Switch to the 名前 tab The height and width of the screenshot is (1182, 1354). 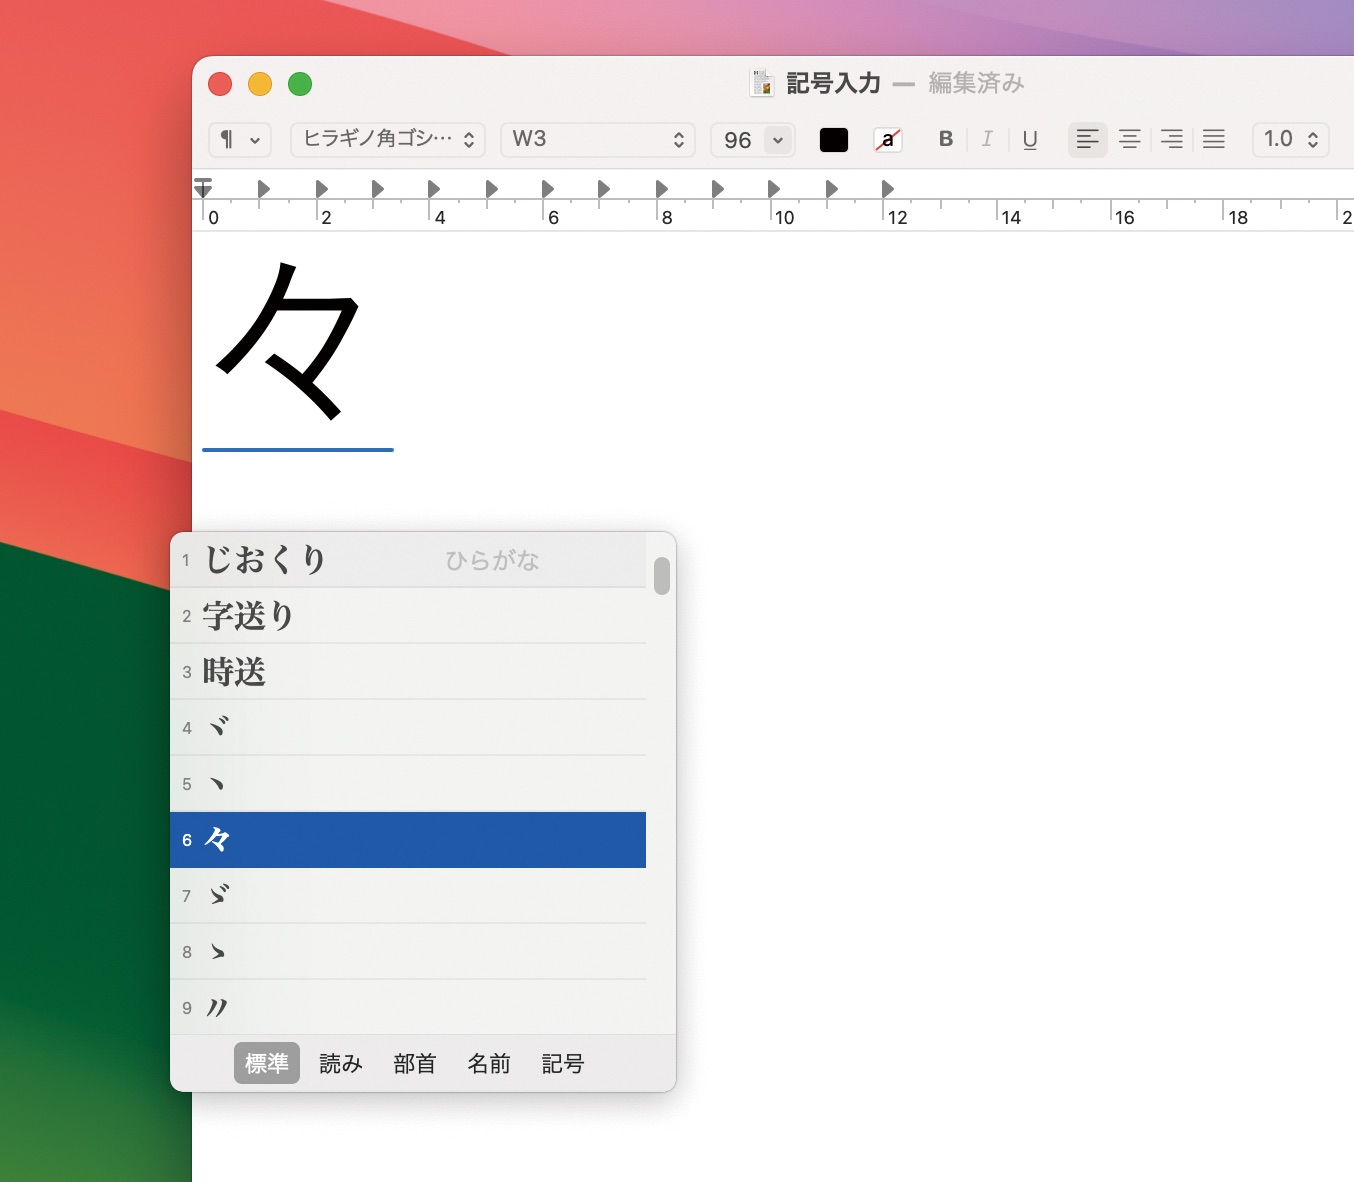489,1063
